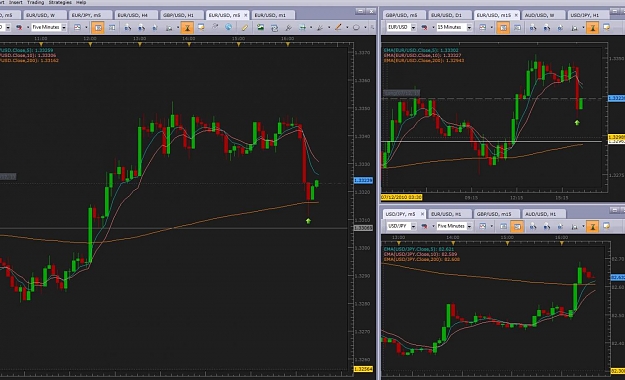Open the Insert menu

tap(16, 2)
